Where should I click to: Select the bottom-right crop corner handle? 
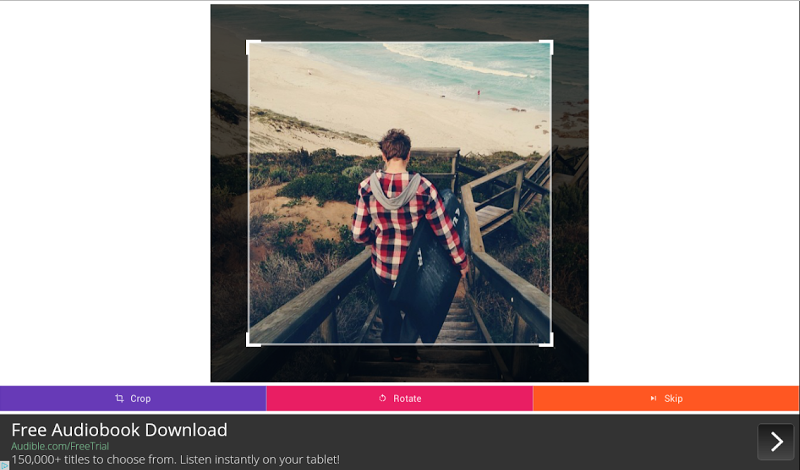click(x=546, y=340)
